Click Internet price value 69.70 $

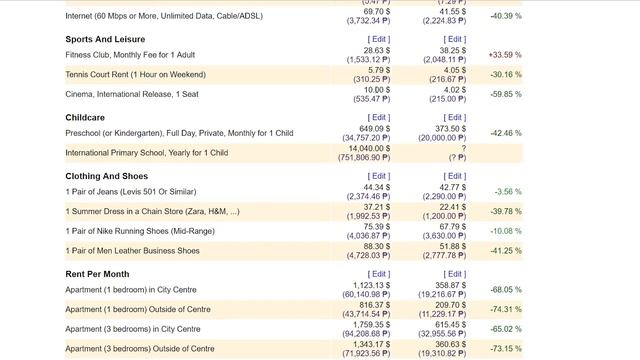(377, 12)
